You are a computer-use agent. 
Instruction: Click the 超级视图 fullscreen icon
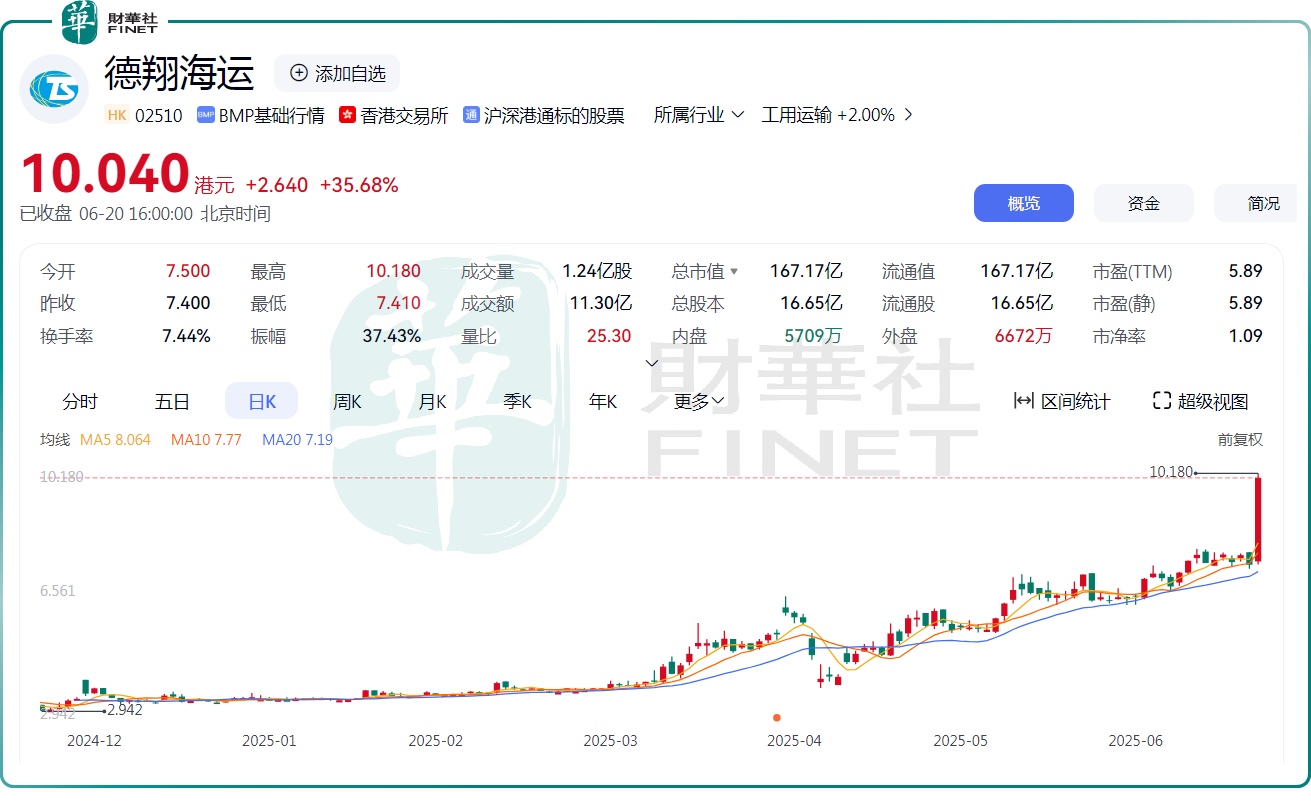click(1161, 401)
